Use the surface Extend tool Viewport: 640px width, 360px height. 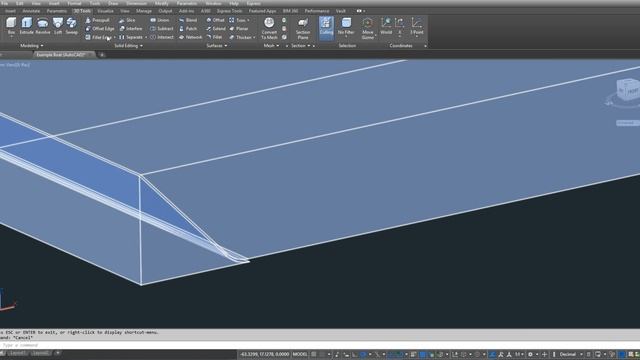(x=216, y=29)
